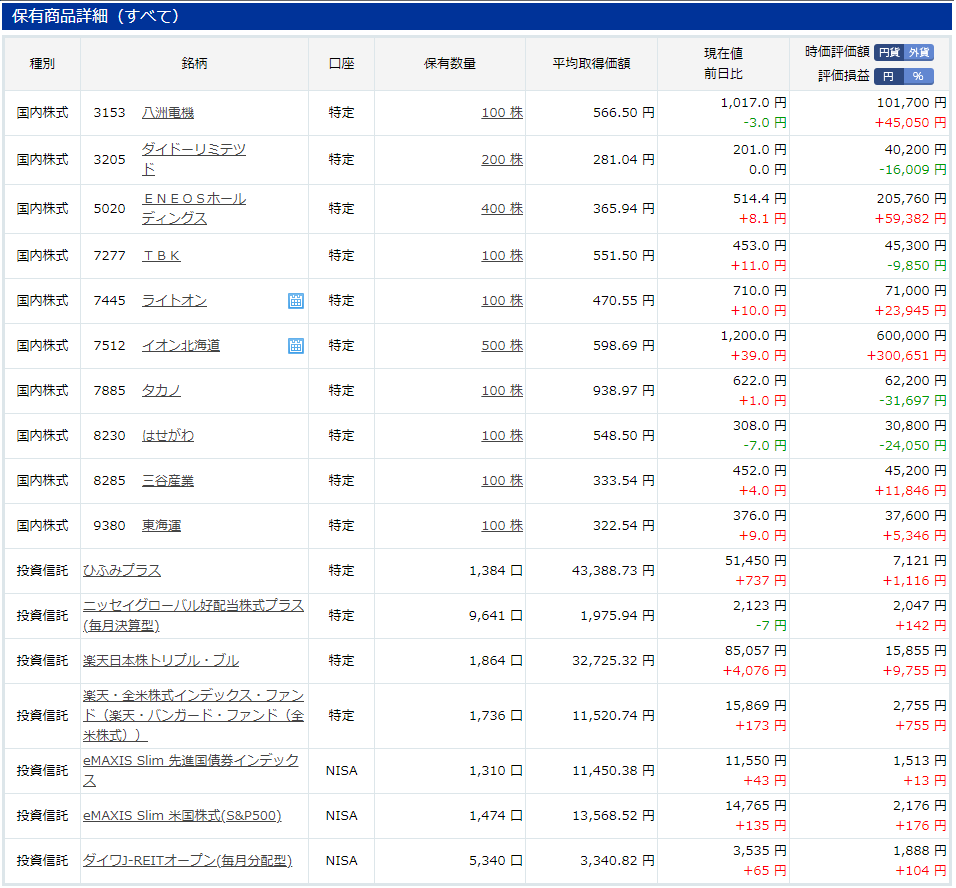956x888 pixels.
Task: Show profit/loss in 円
Action: tap(889, 76)
